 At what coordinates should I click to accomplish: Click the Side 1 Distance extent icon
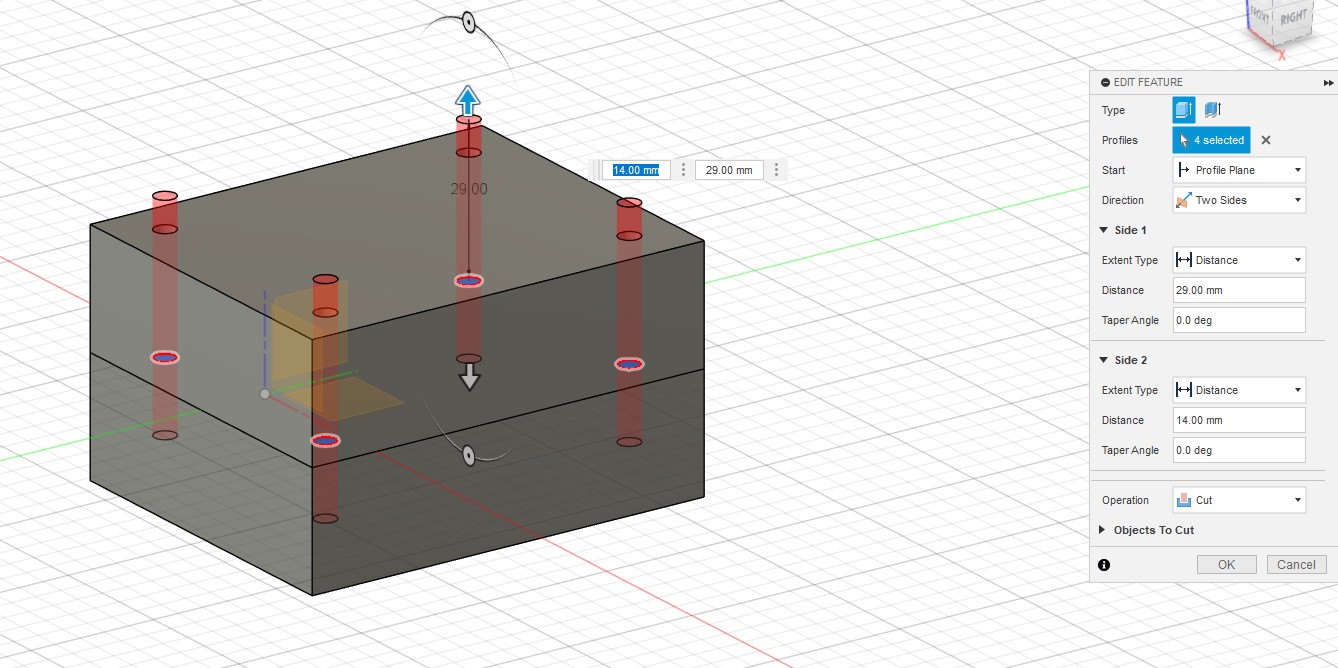click(x=1184, y=260)
